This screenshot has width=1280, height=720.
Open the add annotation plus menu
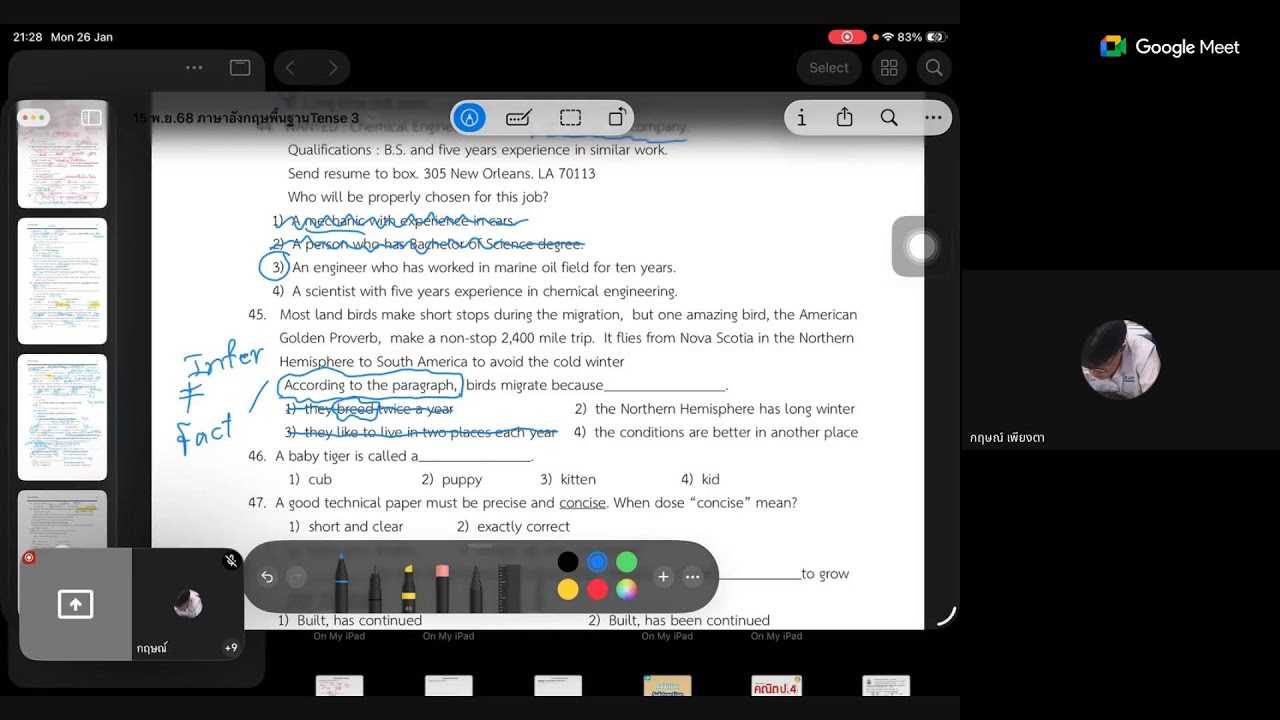[x=663, y=576]
